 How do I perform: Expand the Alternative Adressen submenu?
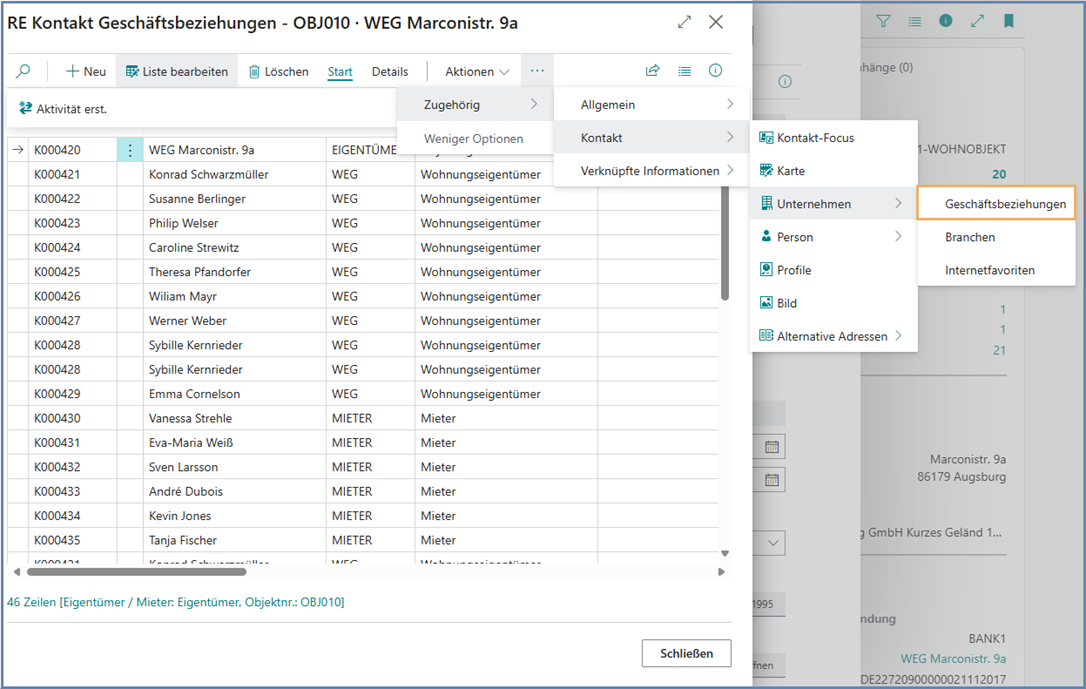[833, 336]
